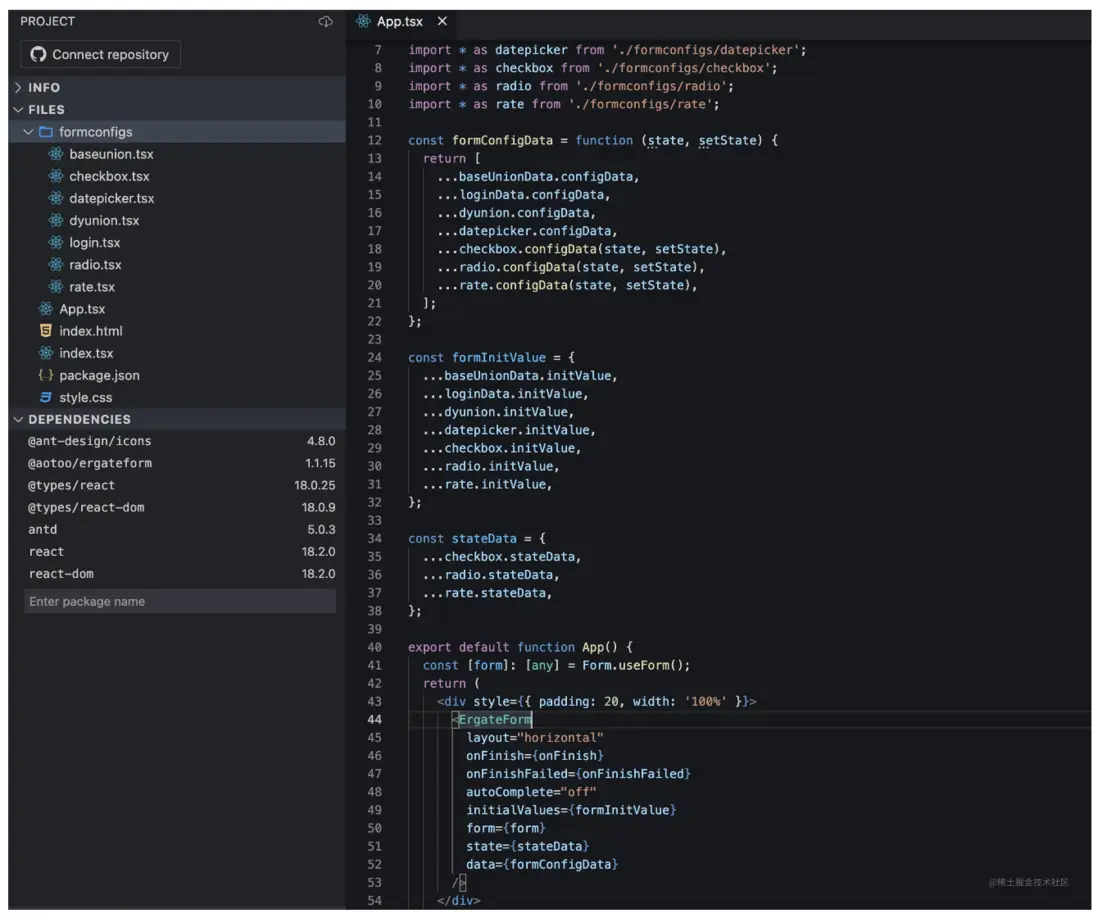Click the HTML5 icon beside index.html
Viewport: 1098px width, 918px height.
click(45, 331)
